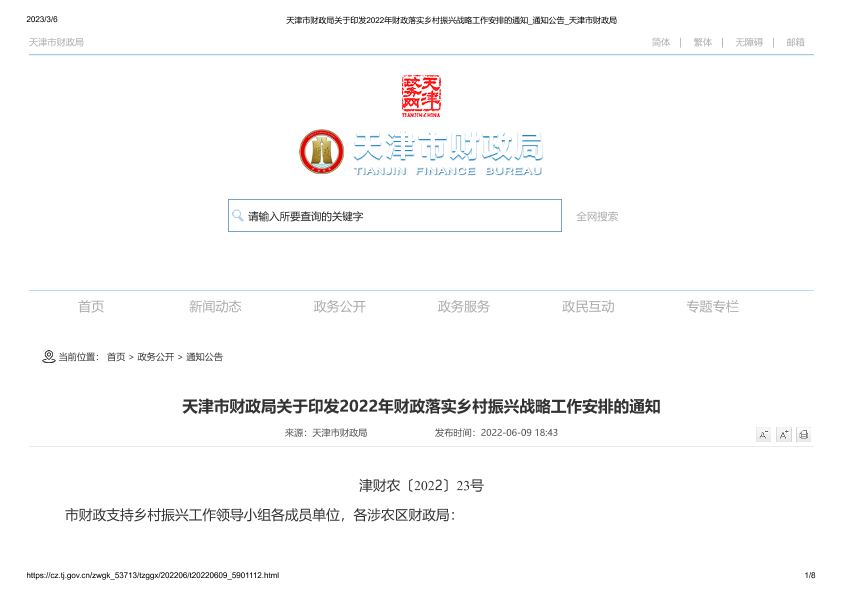The image size is (841, 594).
Task: Open the 政民互动 section
Action: click(x=588, y=307)
